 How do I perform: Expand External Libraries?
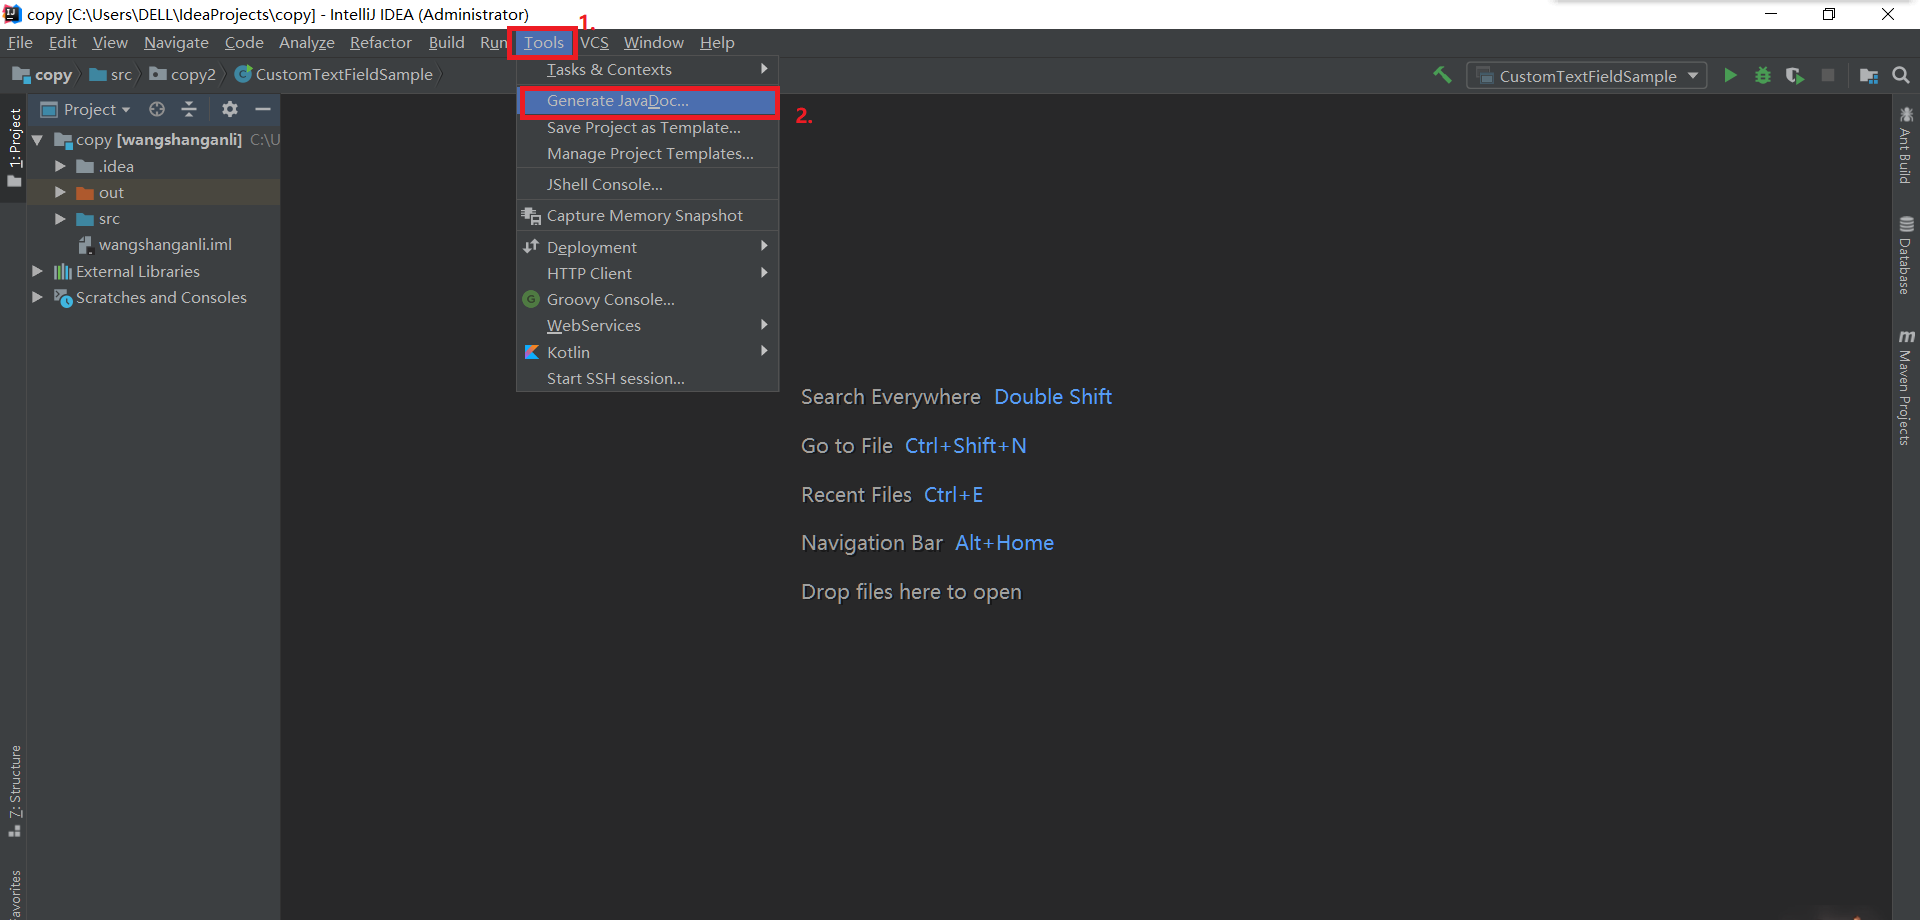click(38, 271)
